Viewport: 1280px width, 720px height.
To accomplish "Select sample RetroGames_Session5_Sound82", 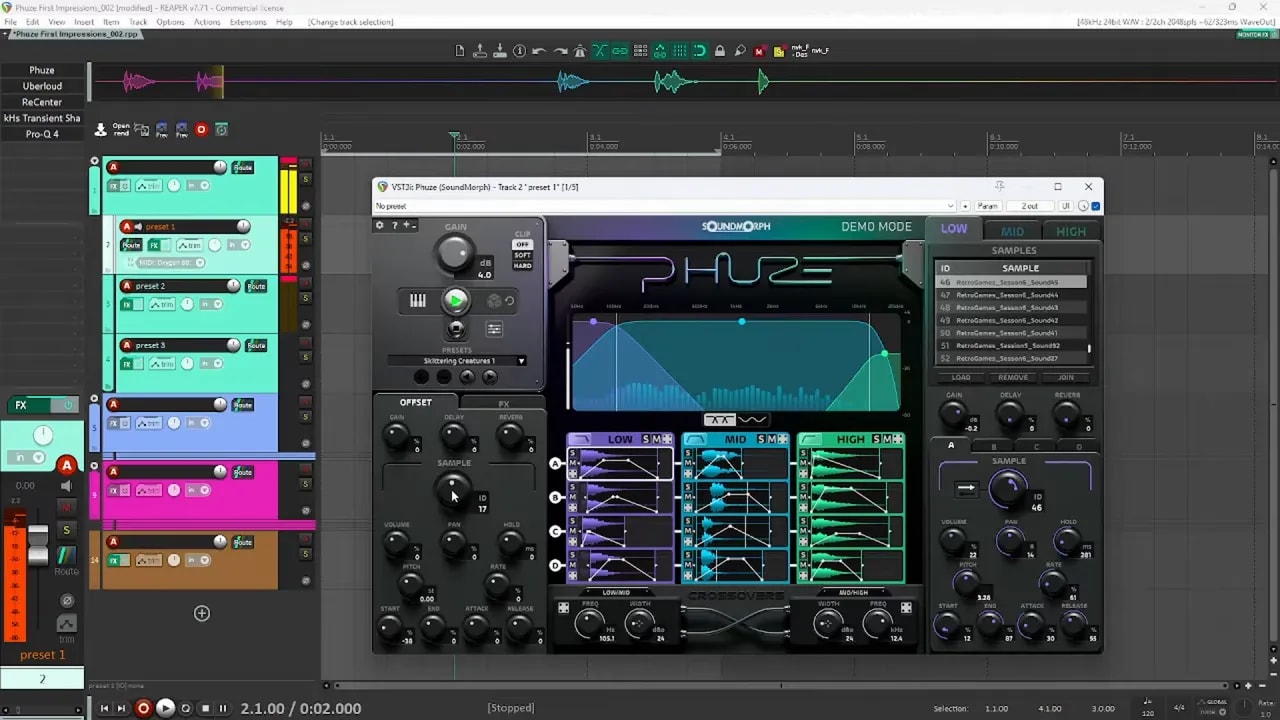I will [x=1011, y=345].
